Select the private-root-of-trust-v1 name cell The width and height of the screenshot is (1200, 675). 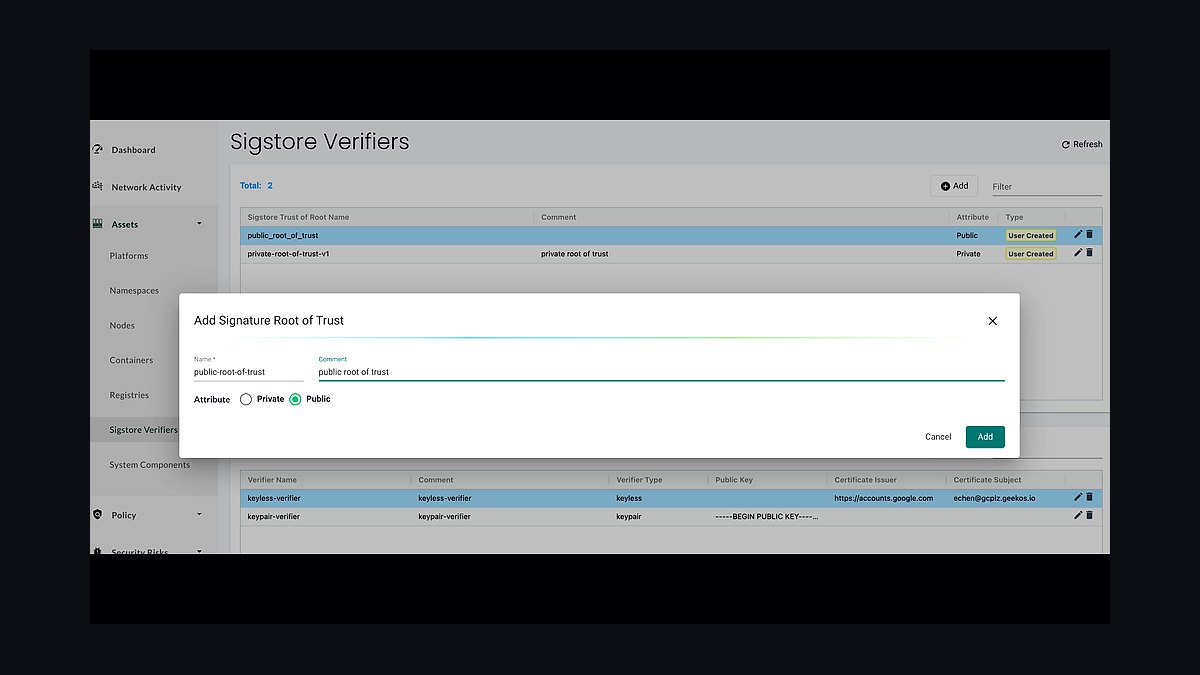point(289,254)
